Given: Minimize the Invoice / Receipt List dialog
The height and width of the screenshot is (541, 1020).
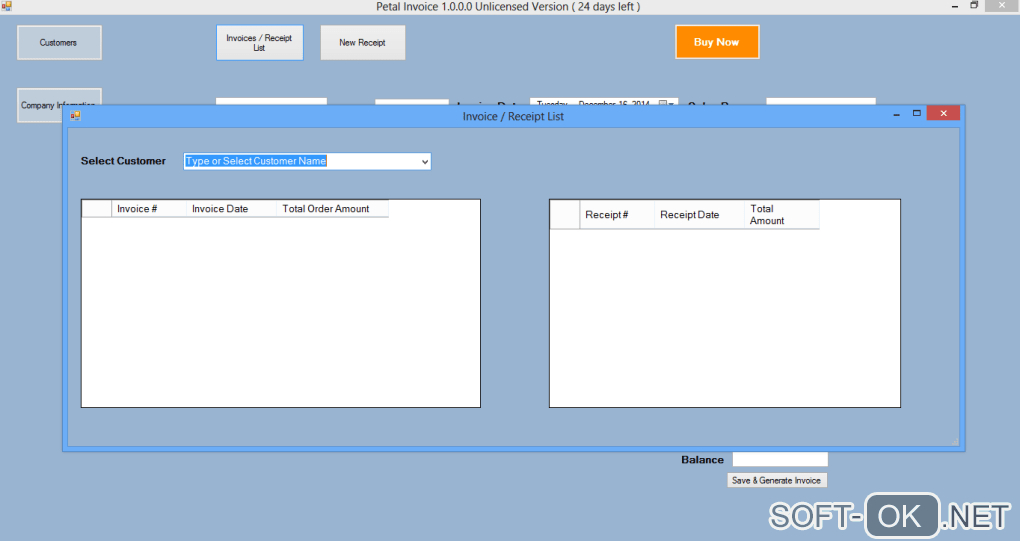Looking at the screenshot, I should coord(896,114).
